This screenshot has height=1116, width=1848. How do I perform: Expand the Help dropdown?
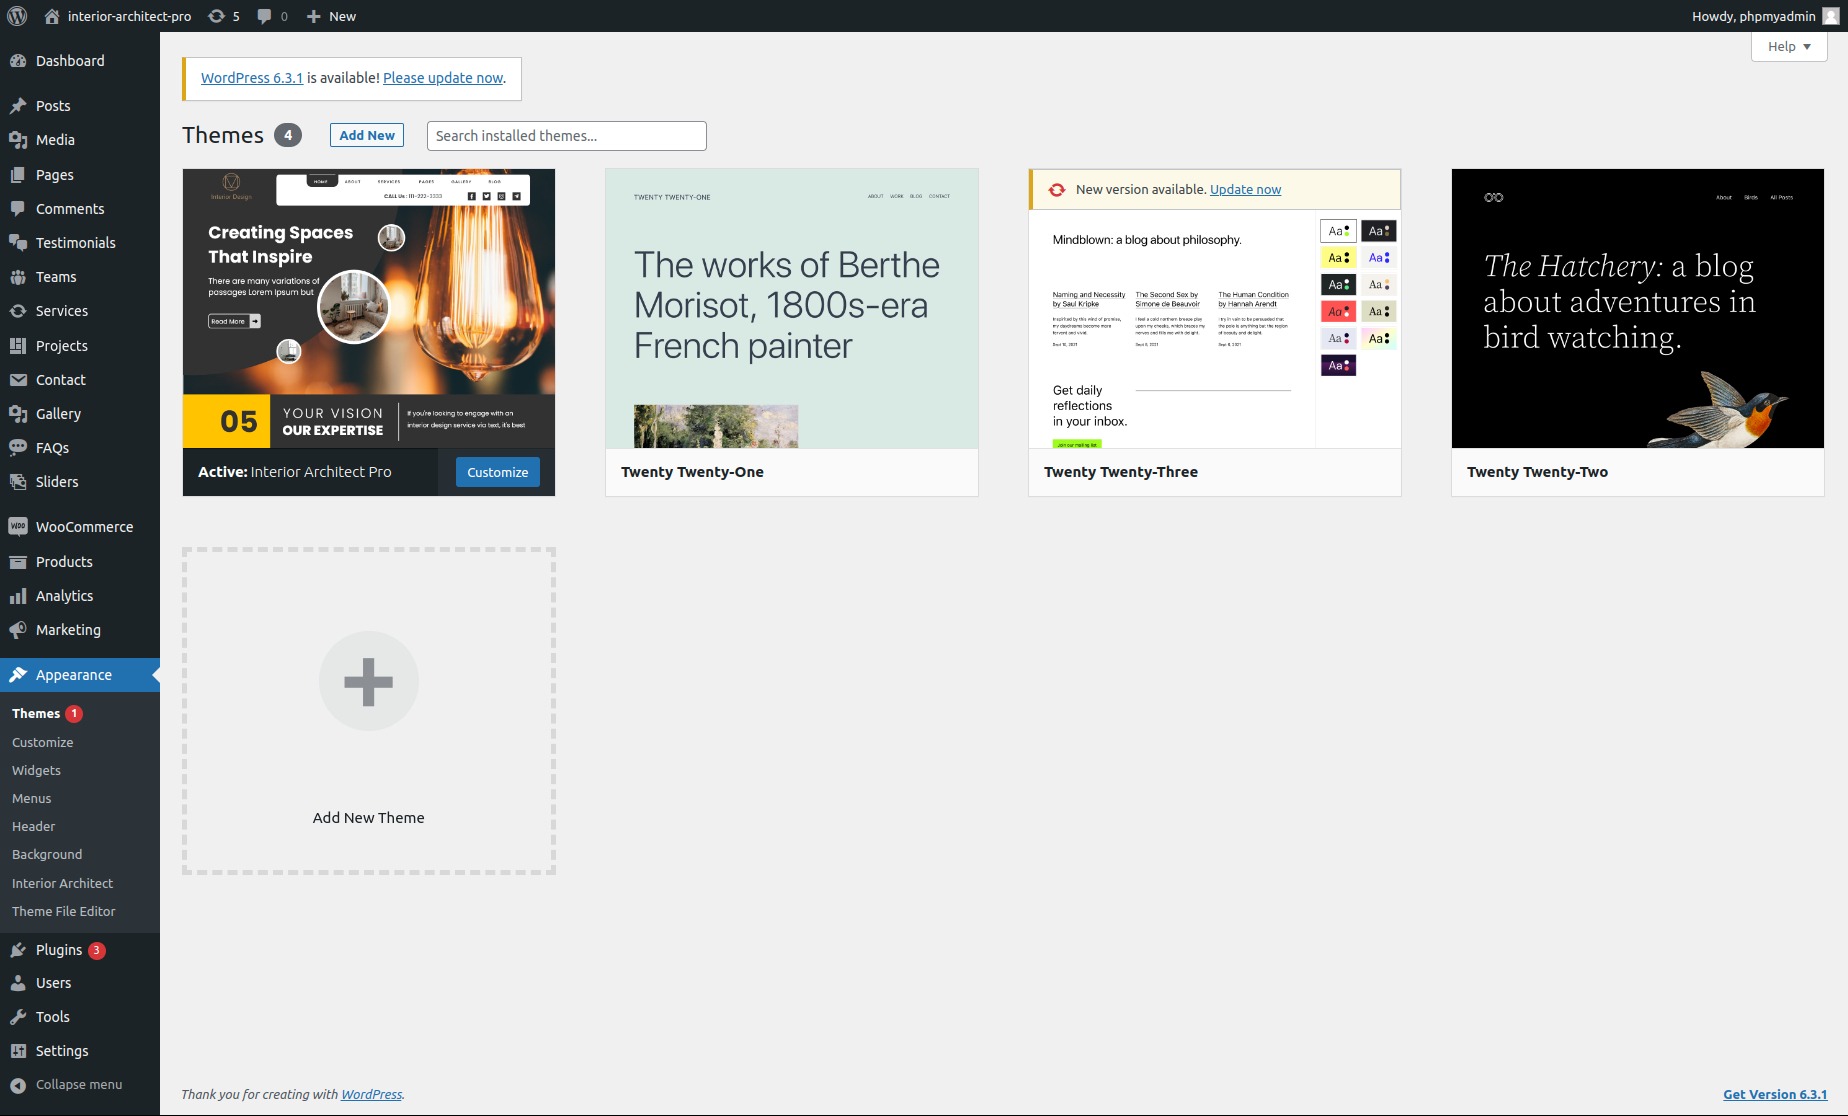point(1789,46)
